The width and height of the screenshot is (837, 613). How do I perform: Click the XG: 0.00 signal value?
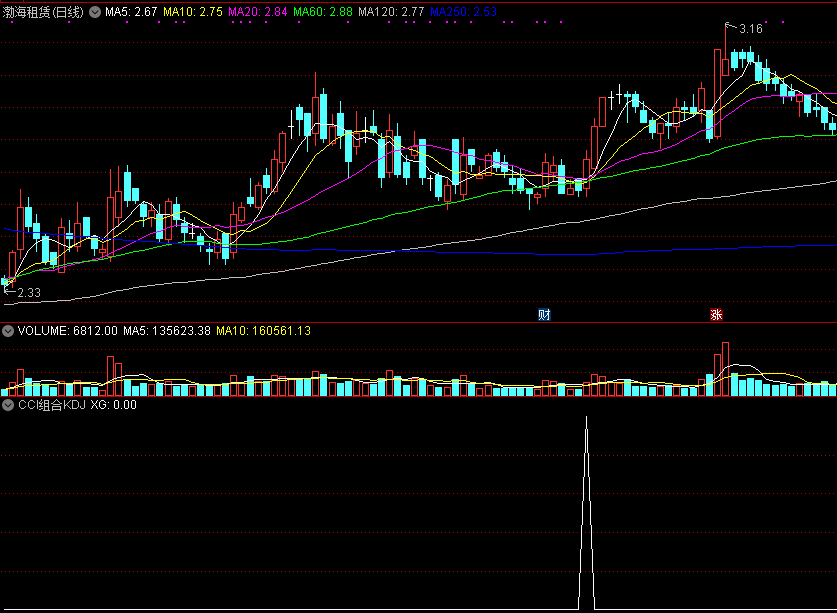coord(113,405)
